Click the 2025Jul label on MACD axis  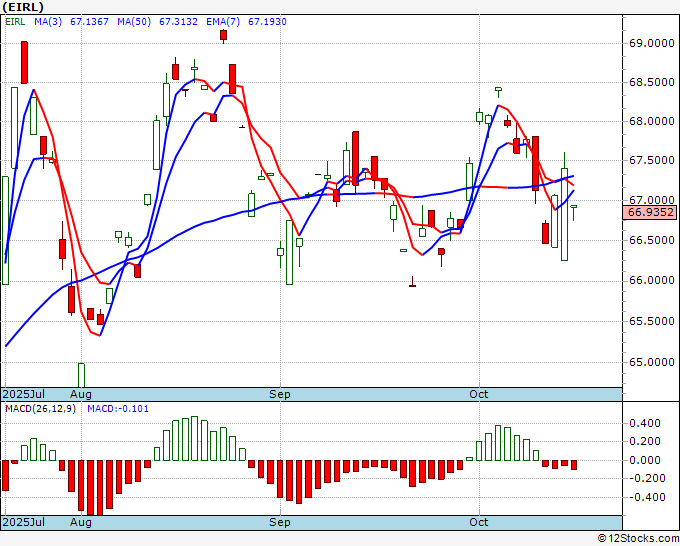24,522
